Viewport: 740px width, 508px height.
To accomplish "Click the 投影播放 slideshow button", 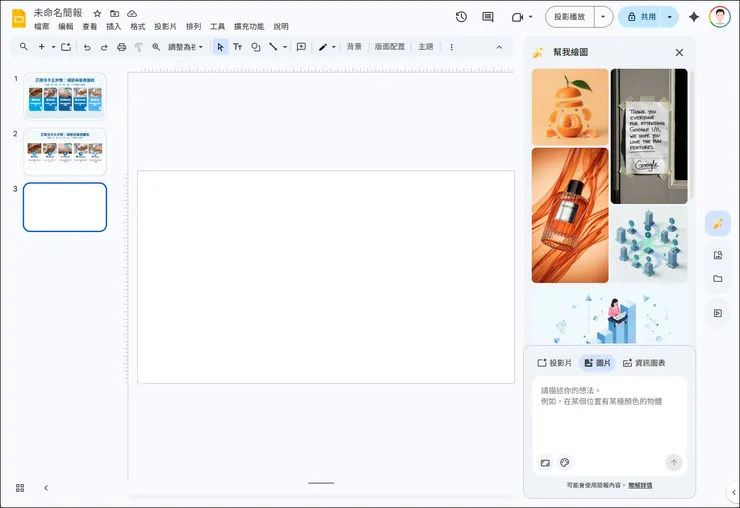I will 570,17.
